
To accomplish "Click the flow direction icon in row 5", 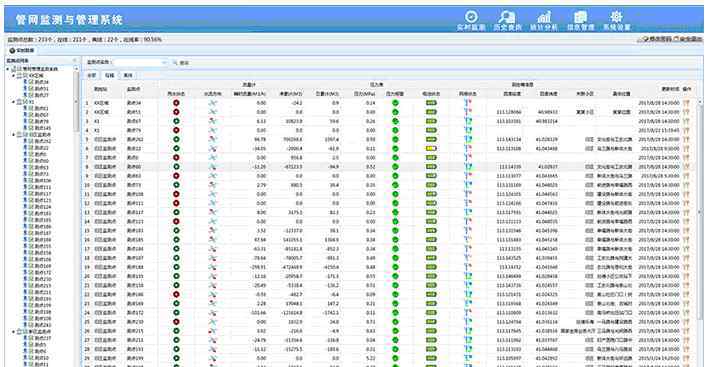I will [x=213, y=139].
